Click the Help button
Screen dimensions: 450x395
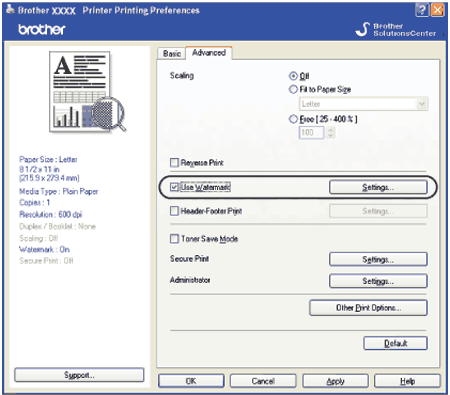click(x=407, y=381)
